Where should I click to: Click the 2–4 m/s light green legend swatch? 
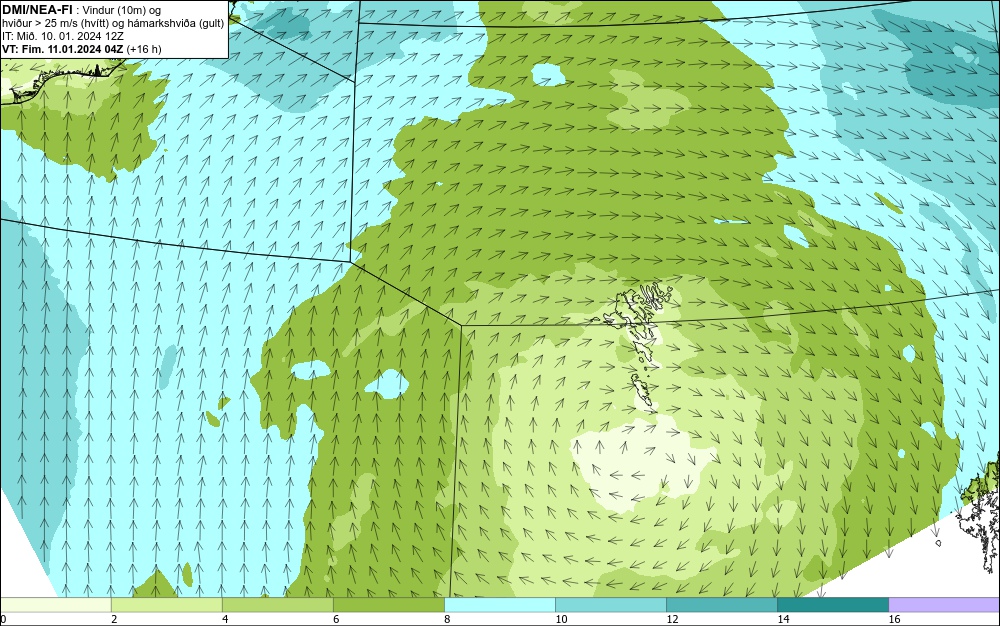coord(166,605)
